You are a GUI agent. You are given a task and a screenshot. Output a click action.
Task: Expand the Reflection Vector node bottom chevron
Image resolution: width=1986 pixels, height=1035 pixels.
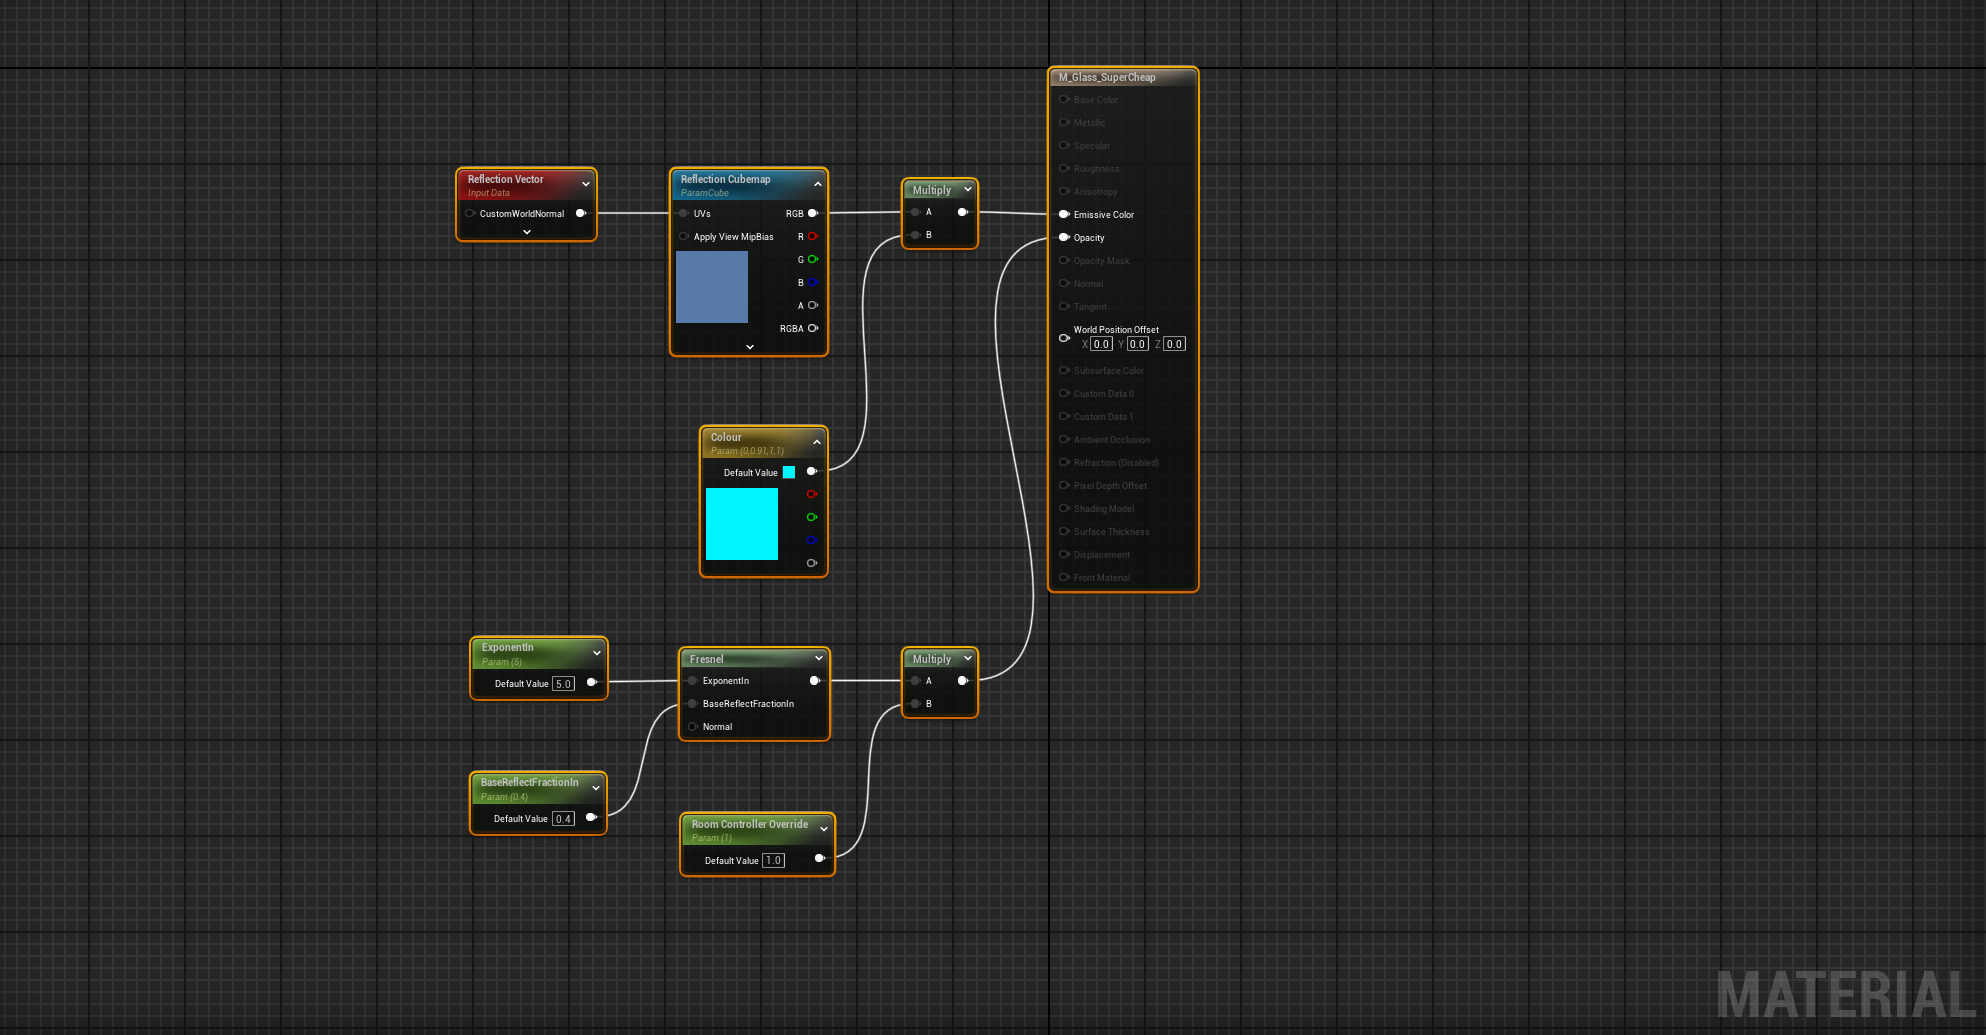point(527,232)
